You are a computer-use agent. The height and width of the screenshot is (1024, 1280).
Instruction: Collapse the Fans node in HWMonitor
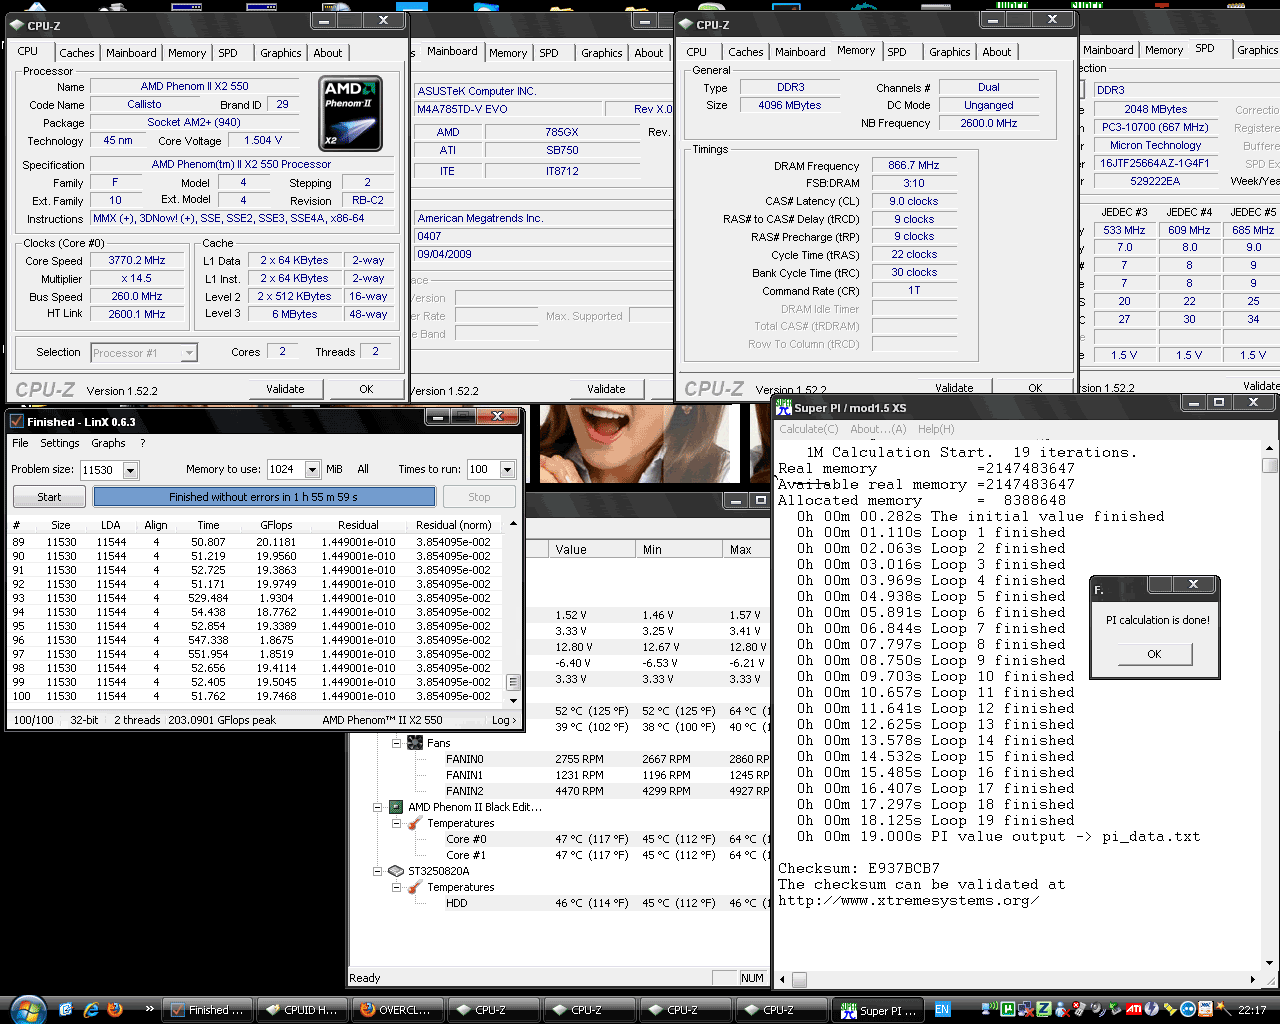point(397,743)
